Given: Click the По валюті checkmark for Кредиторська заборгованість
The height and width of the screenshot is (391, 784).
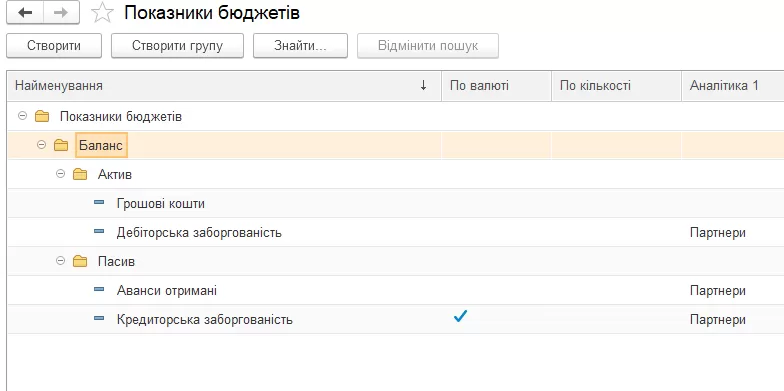Looking at the screenshot, I should [460, 316].
